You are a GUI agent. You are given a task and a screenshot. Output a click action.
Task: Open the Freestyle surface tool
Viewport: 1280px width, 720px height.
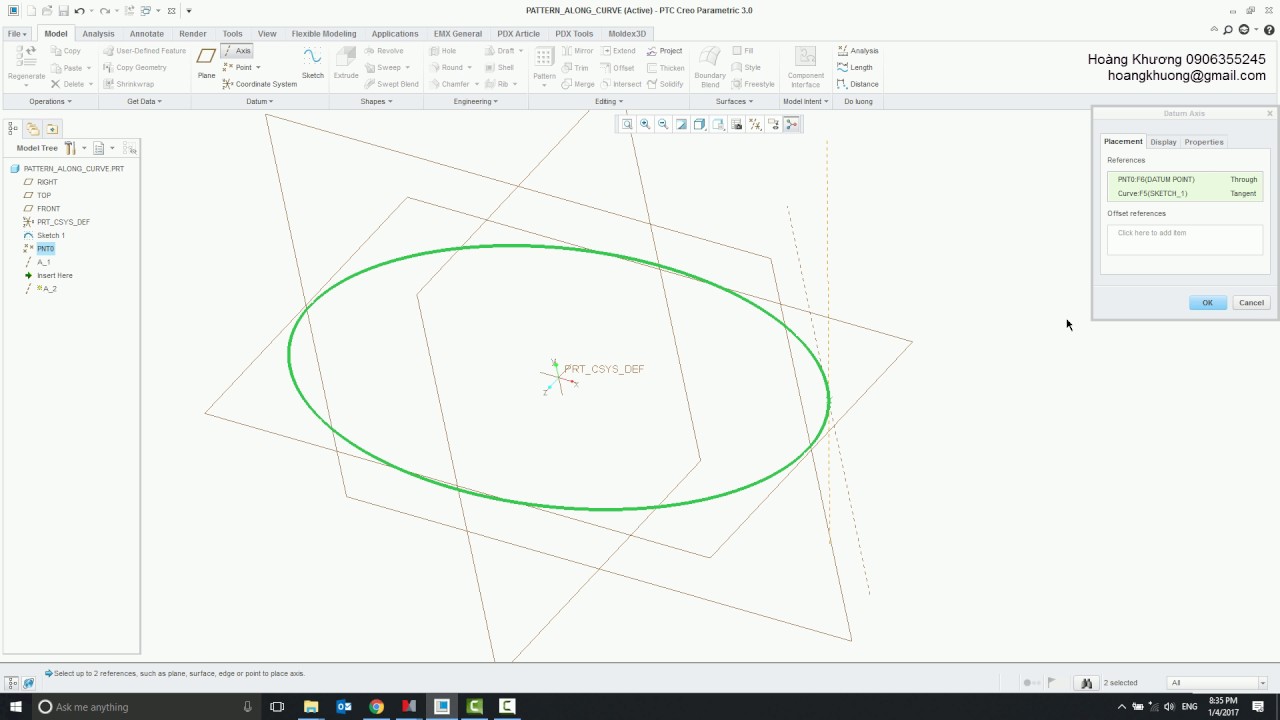[753, 84]
